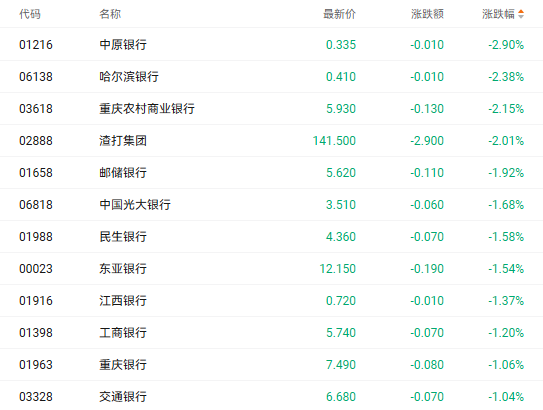Screen dimensions: 543x410
Task: Select the 代码 column header
Action: click(x=30, y=14)
